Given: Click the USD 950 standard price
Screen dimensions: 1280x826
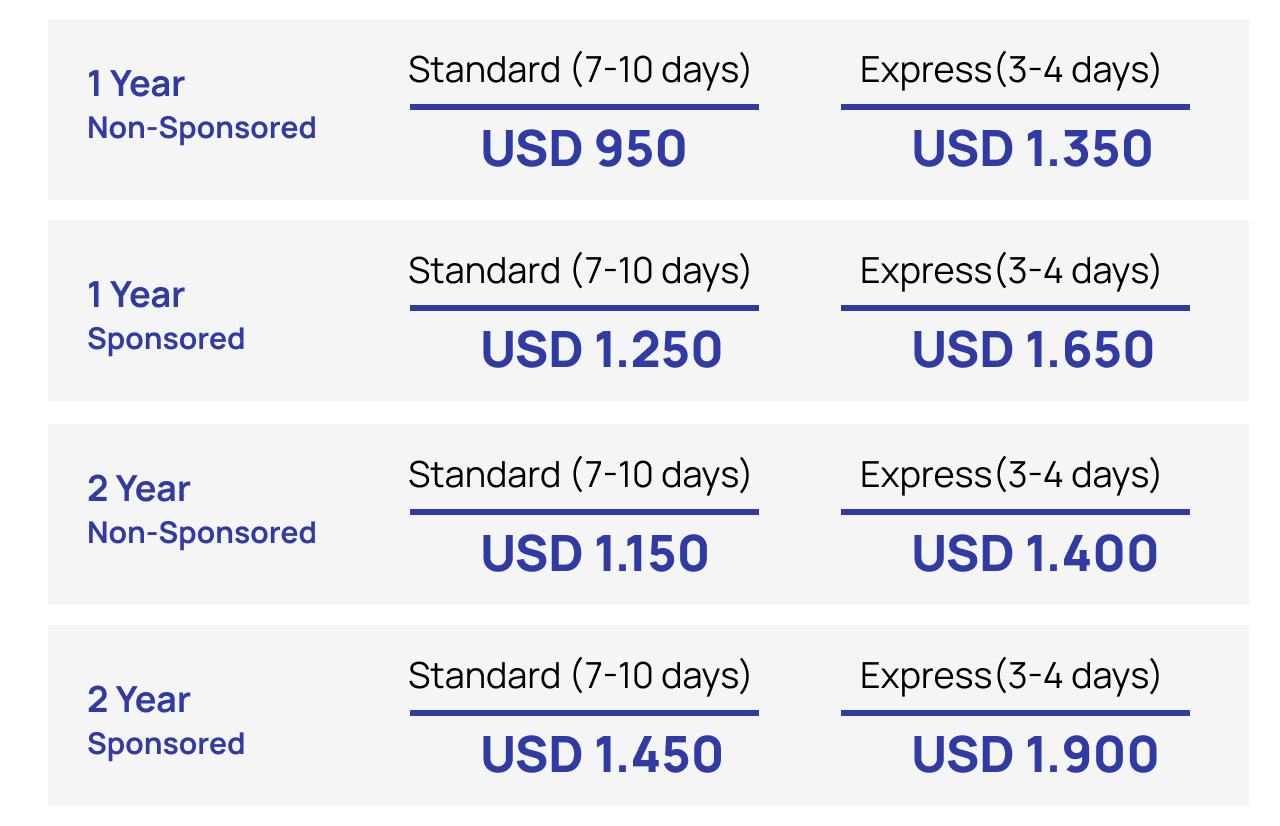Looking at the screenshot, I should pyautogui.click(x=583, y=149).
